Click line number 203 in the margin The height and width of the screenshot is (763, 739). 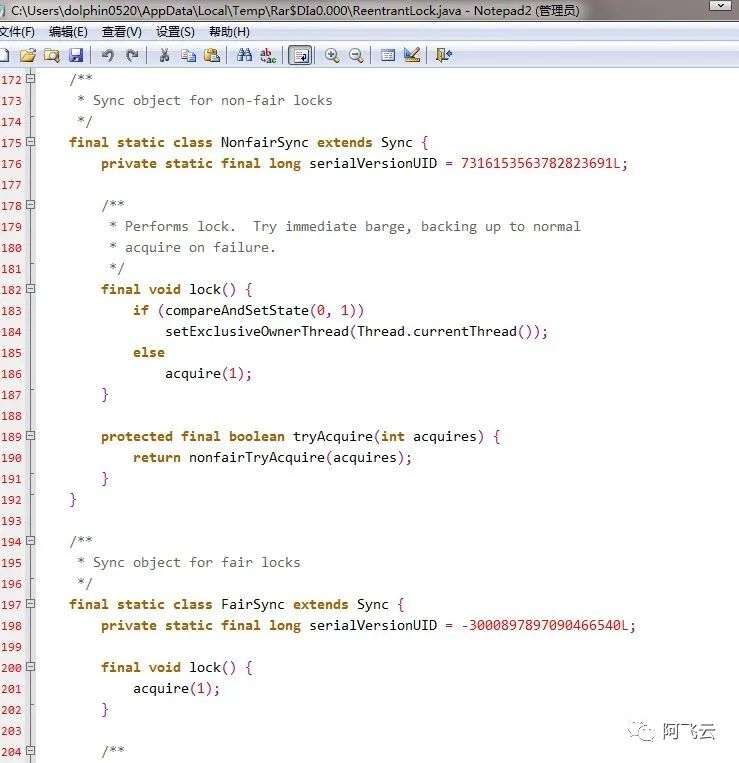click(x=12, y=731)
